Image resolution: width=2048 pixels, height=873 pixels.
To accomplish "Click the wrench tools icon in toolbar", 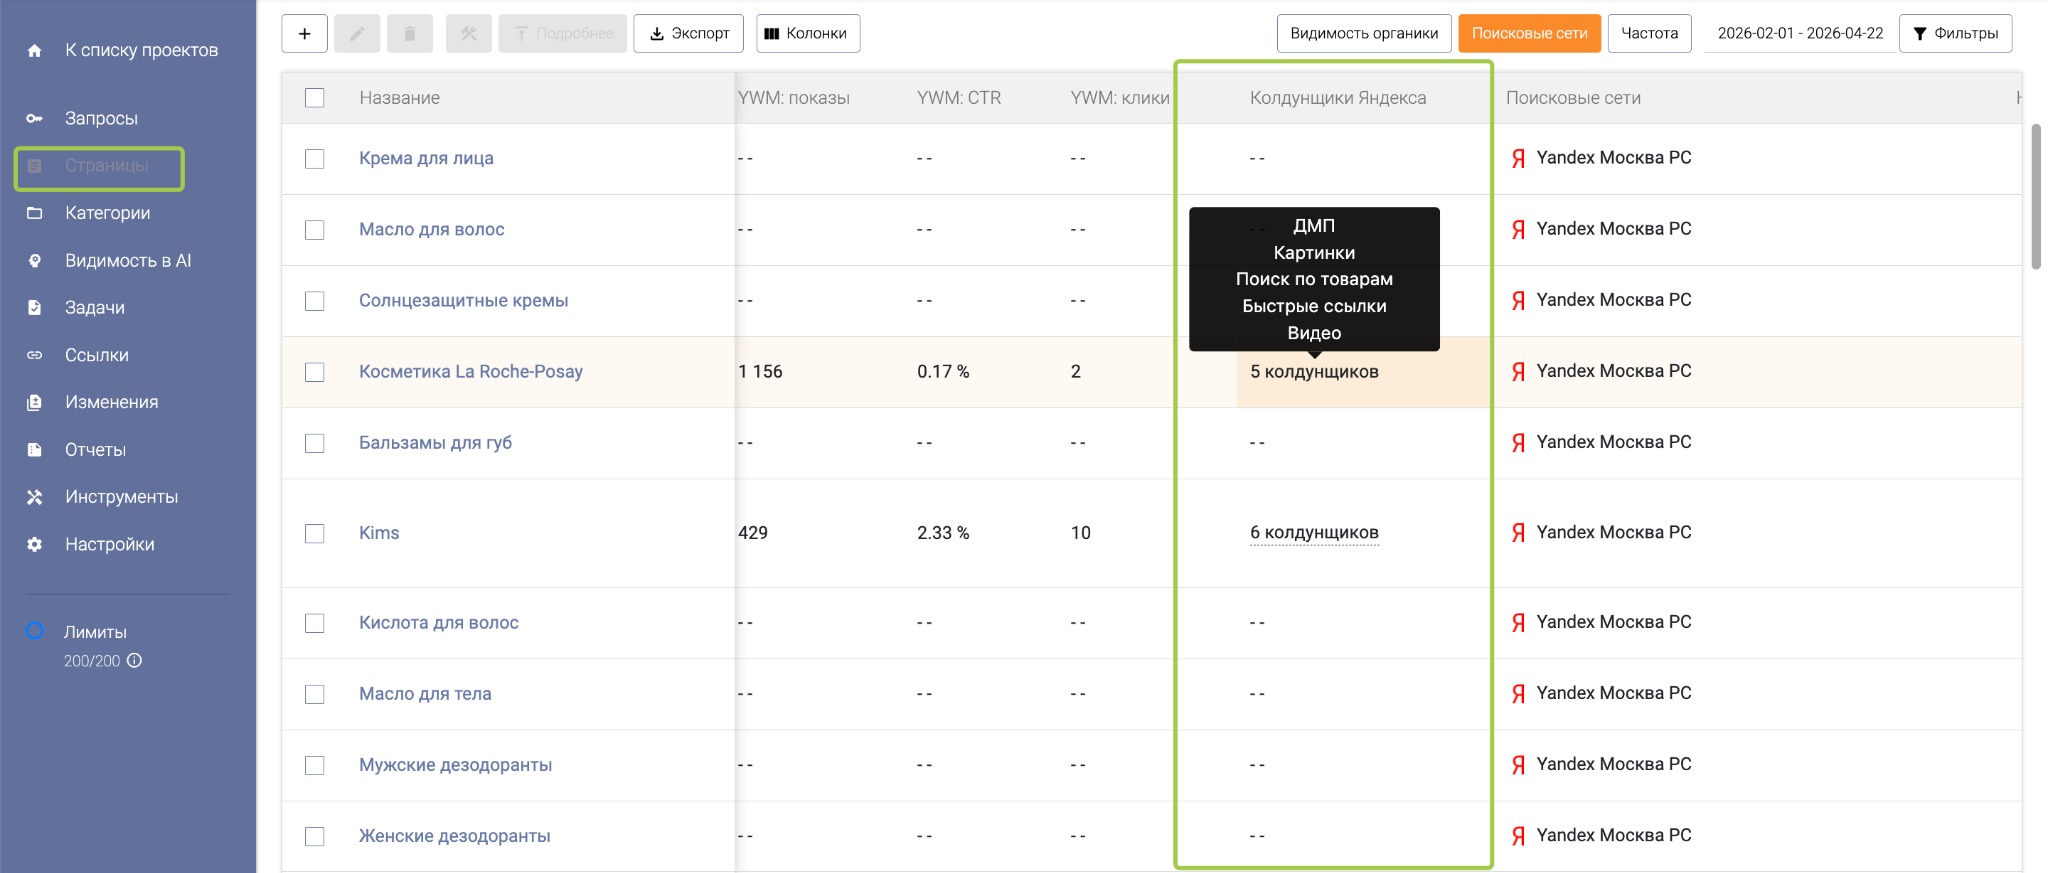I will coord(469,33).
